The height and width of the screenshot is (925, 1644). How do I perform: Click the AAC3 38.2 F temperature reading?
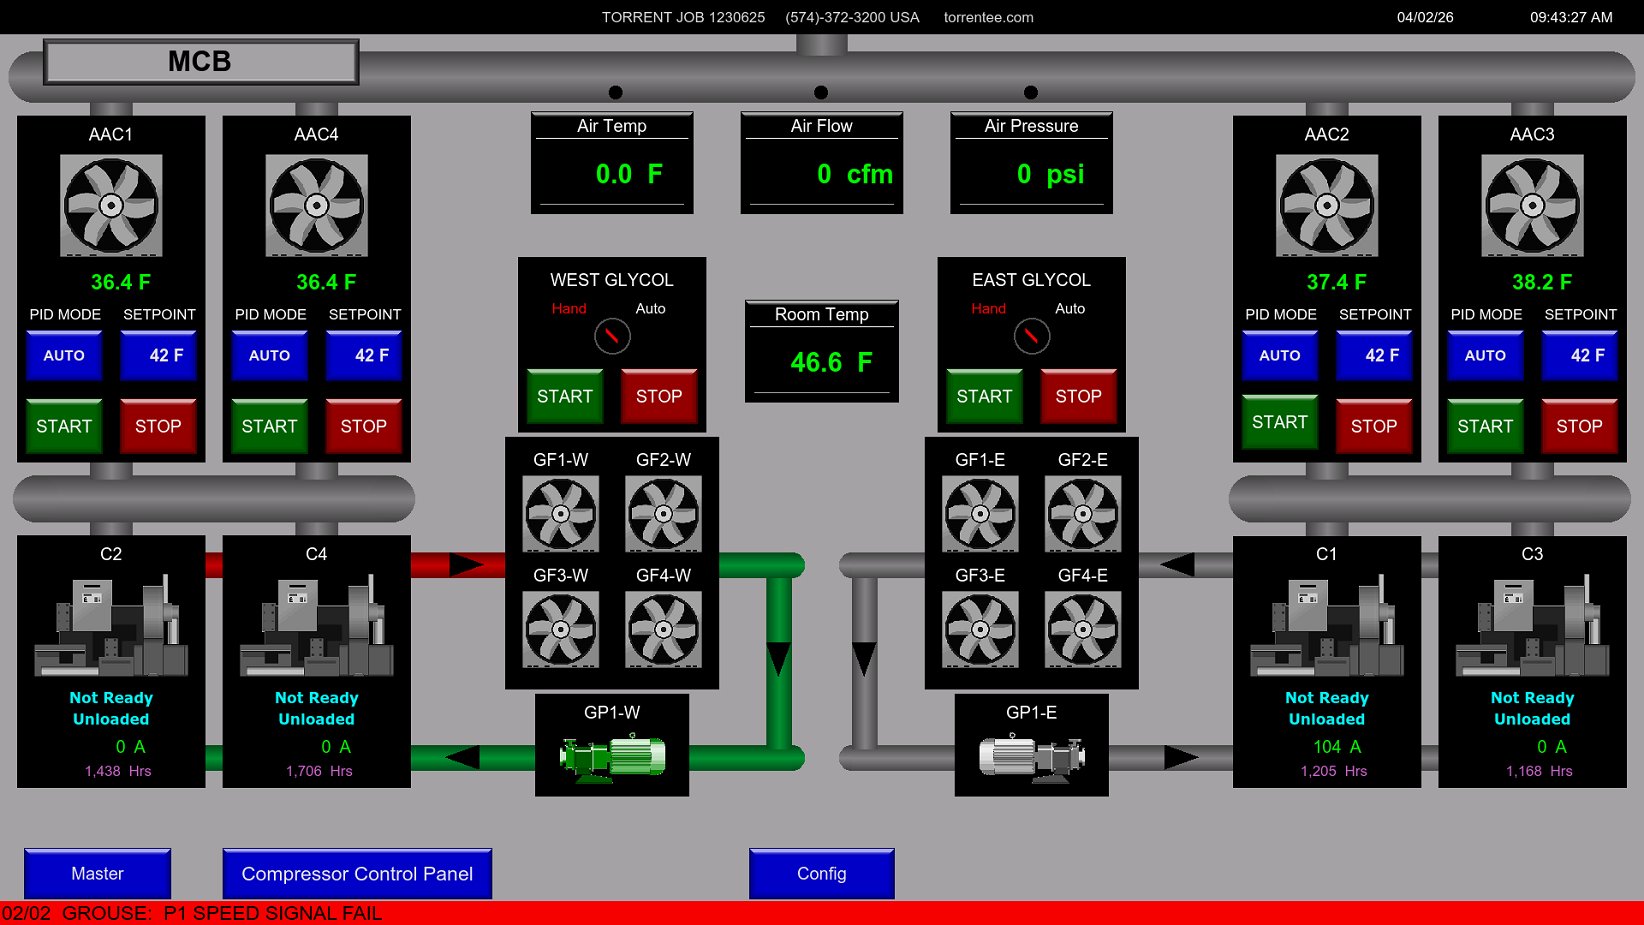coord(1542,282)
